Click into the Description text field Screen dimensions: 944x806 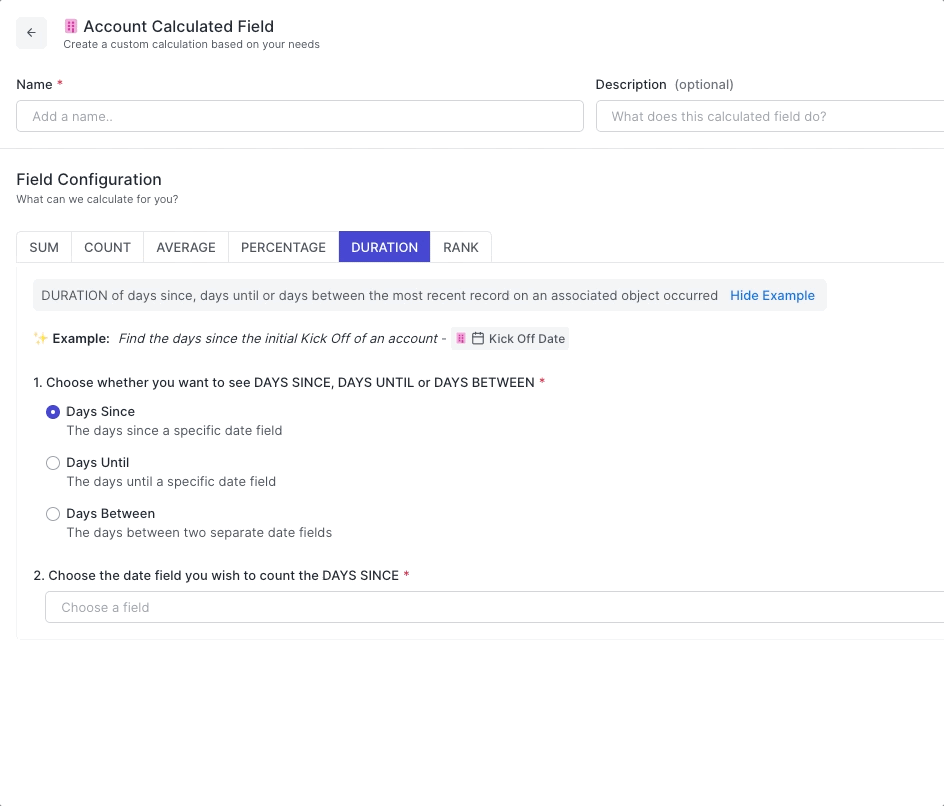tap(770, 116)
